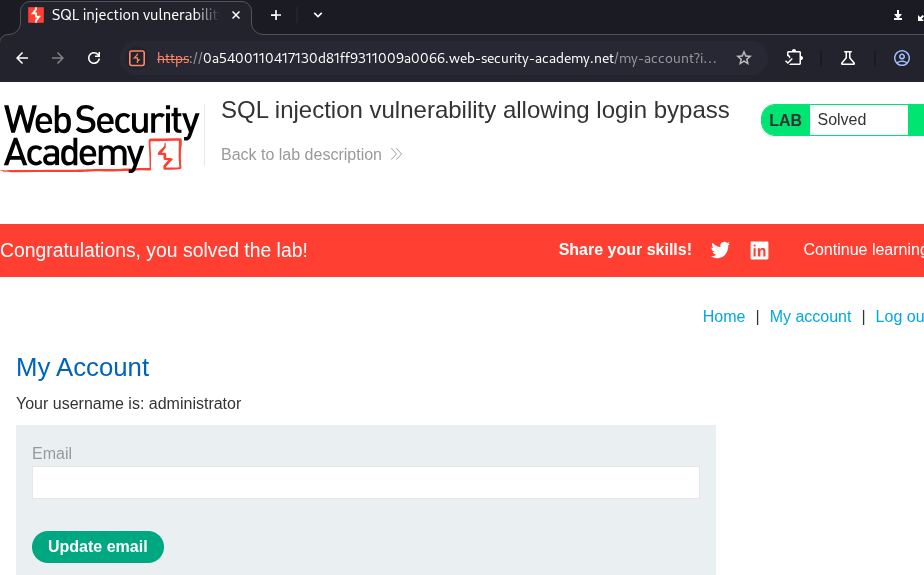Click the Update email button
Viewport: 924px width, 575px height.
click(x=98, y=547)
